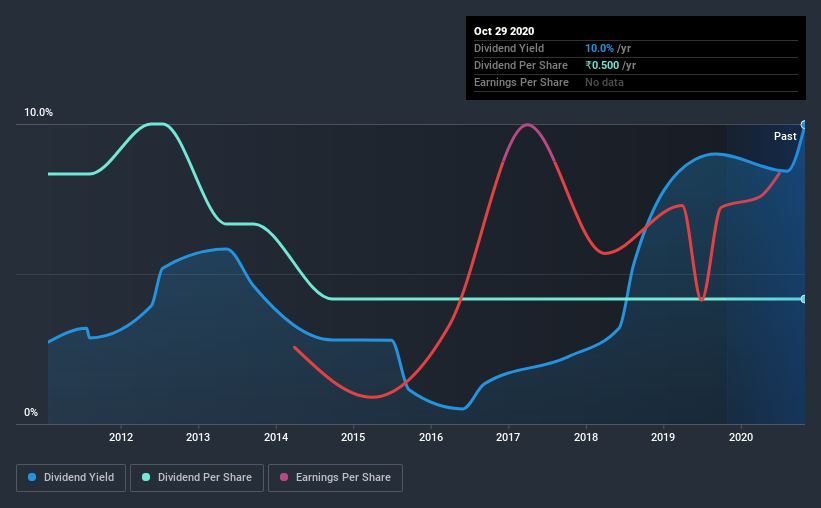The width and height of the screenshot is (821, 508).
Task: Click the tooltip Dividend Per Share row label
Action: 520,65
